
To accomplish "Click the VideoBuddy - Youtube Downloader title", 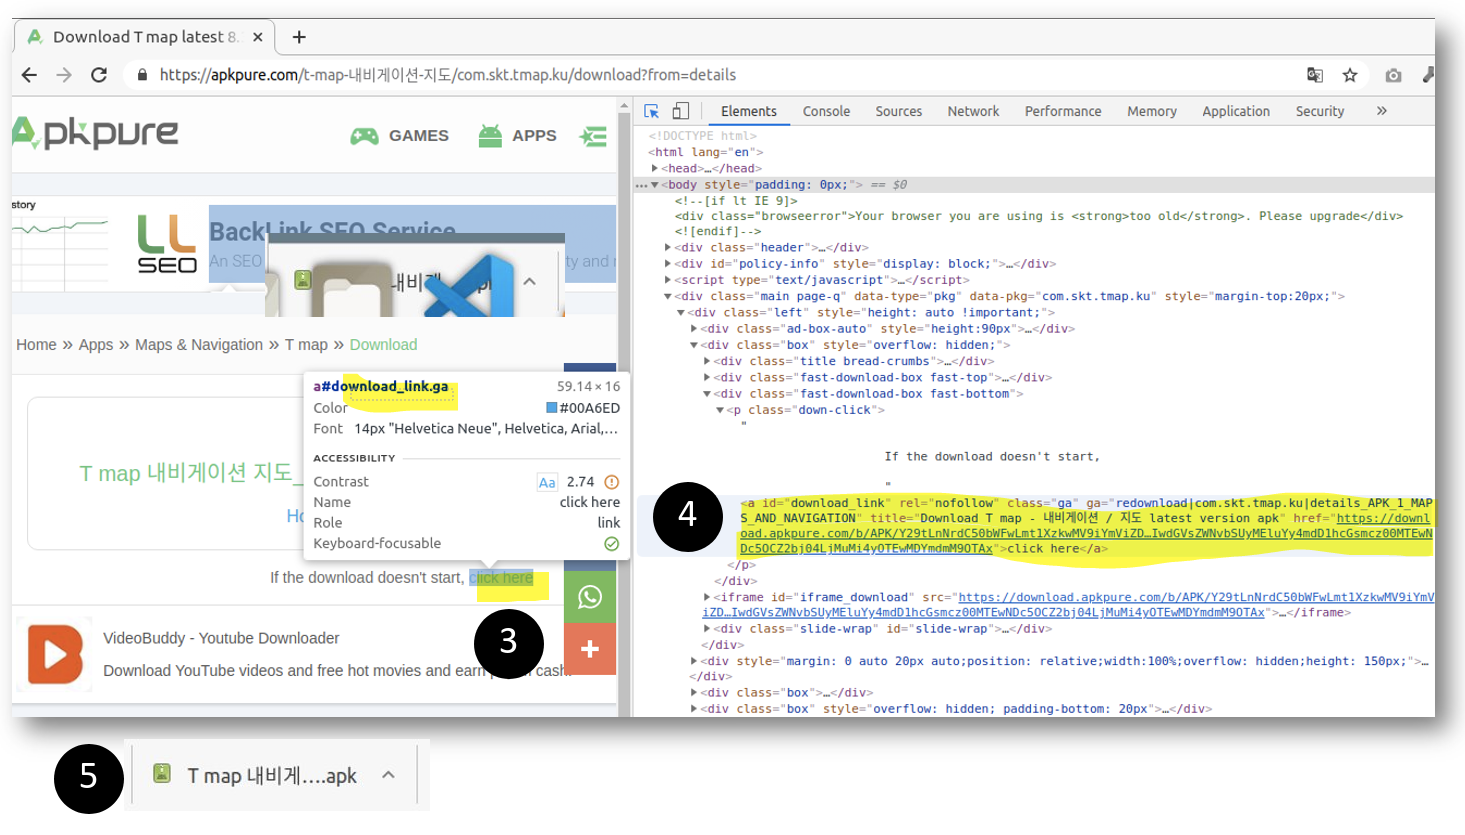I will click(x=221, y=638).
